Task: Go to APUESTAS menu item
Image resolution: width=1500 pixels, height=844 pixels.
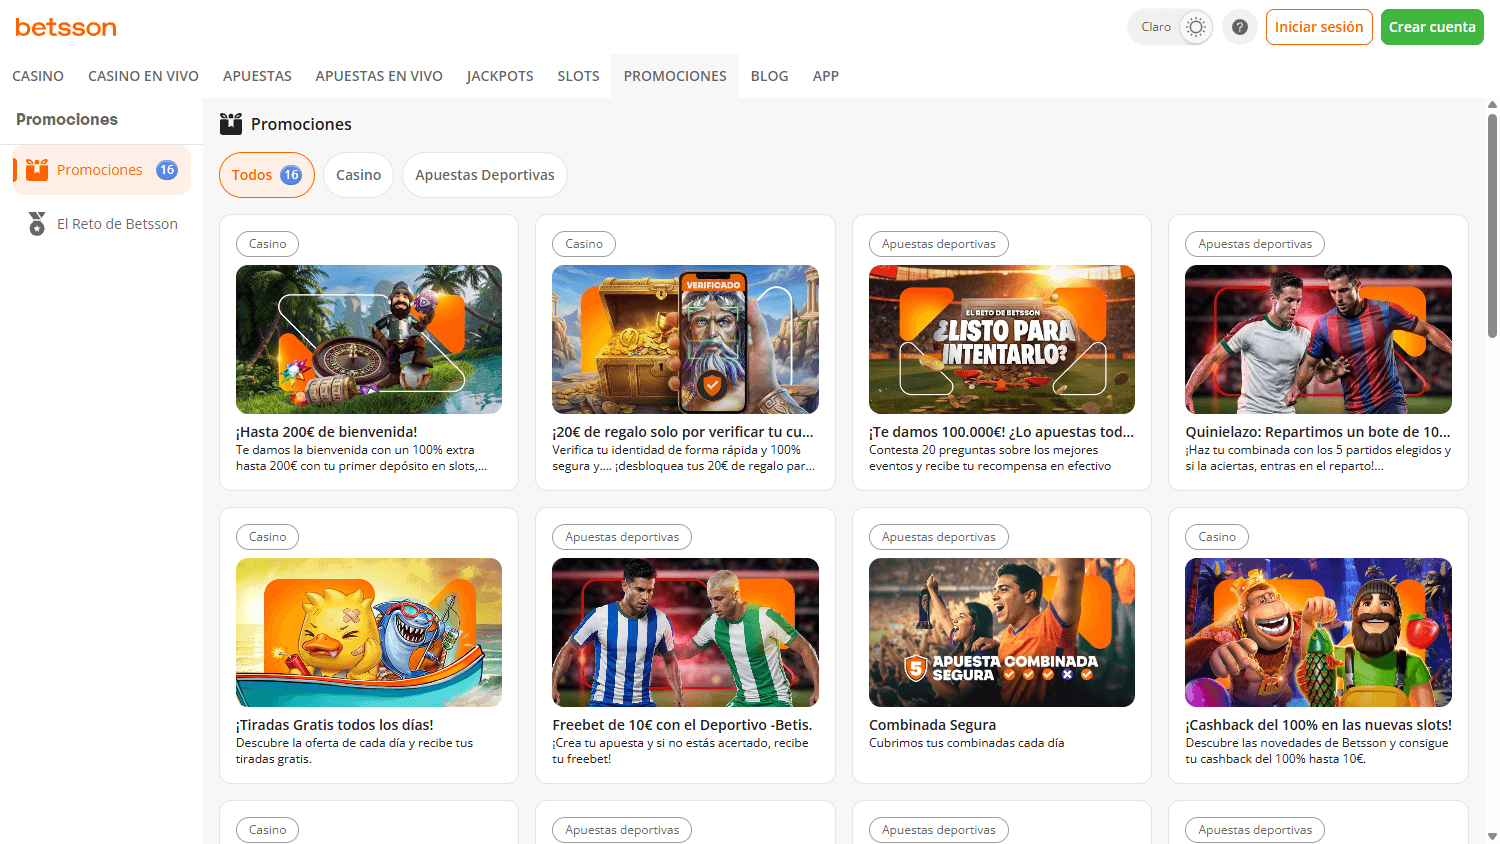Action: [257, 76]
